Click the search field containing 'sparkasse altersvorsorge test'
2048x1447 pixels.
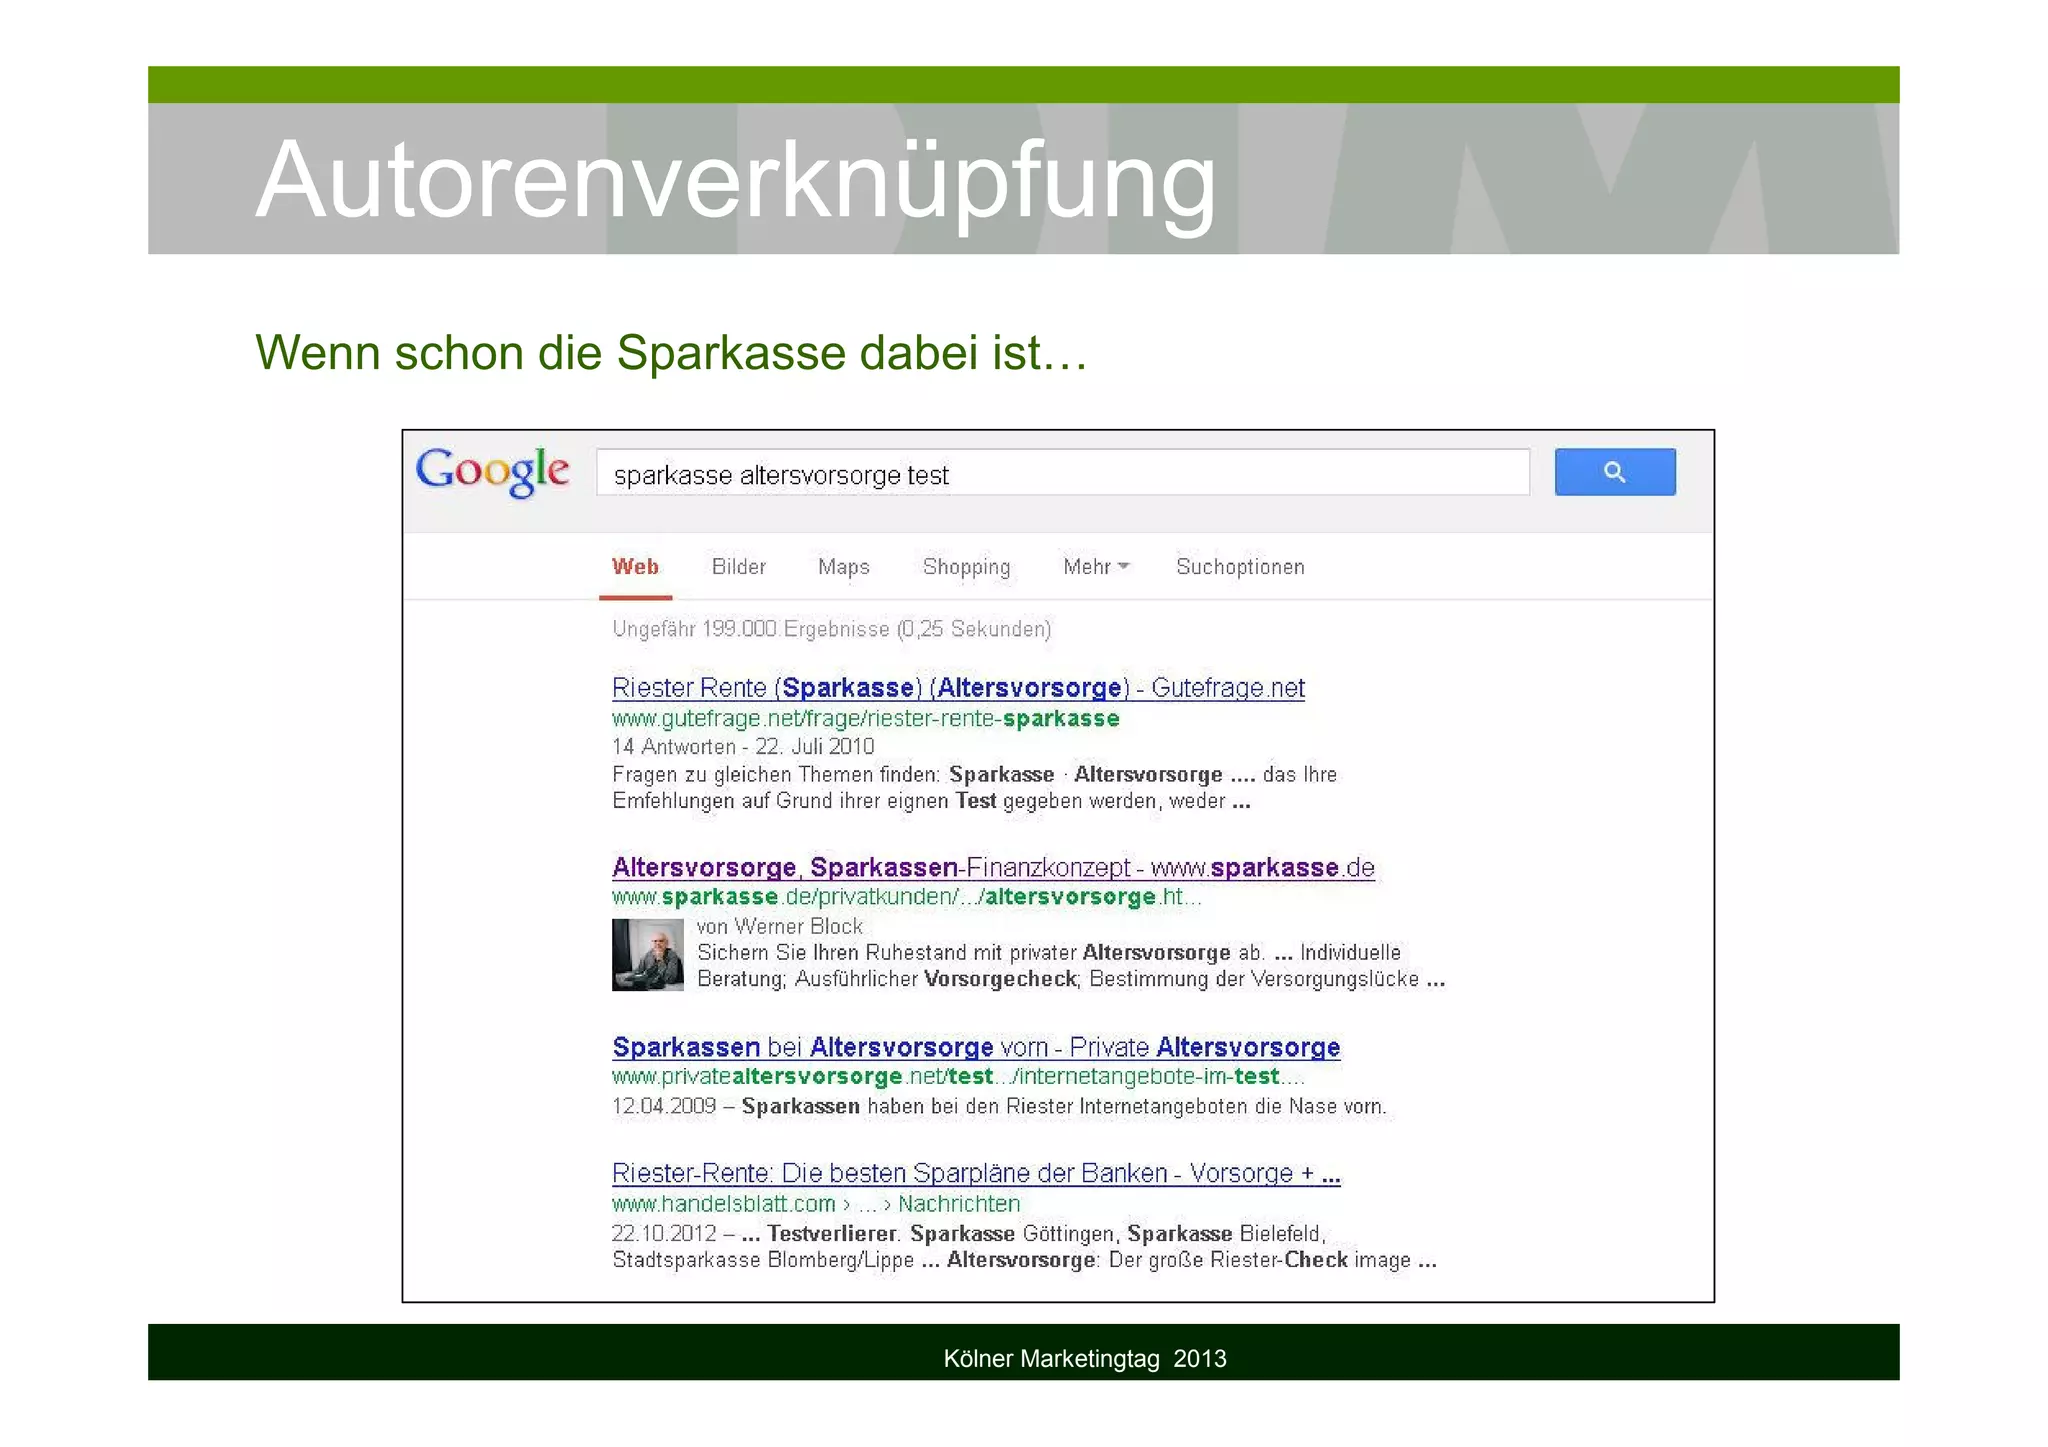tap(1062, 473)
